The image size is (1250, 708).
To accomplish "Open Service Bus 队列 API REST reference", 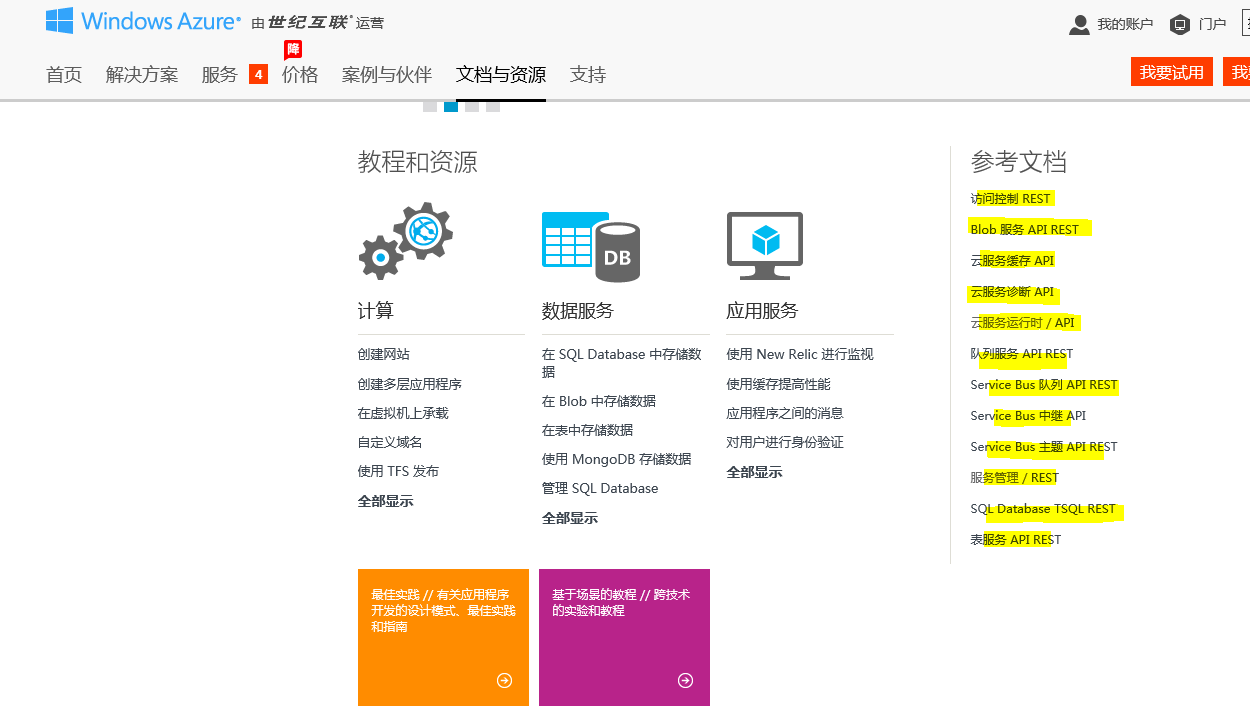I will tap(1044, 384).
